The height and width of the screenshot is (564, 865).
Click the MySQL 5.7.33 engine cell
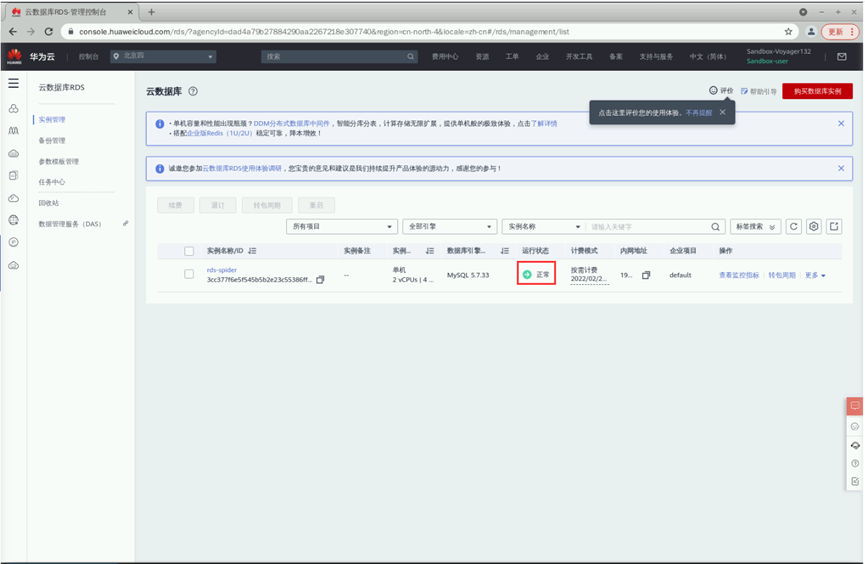click(468, 275)
